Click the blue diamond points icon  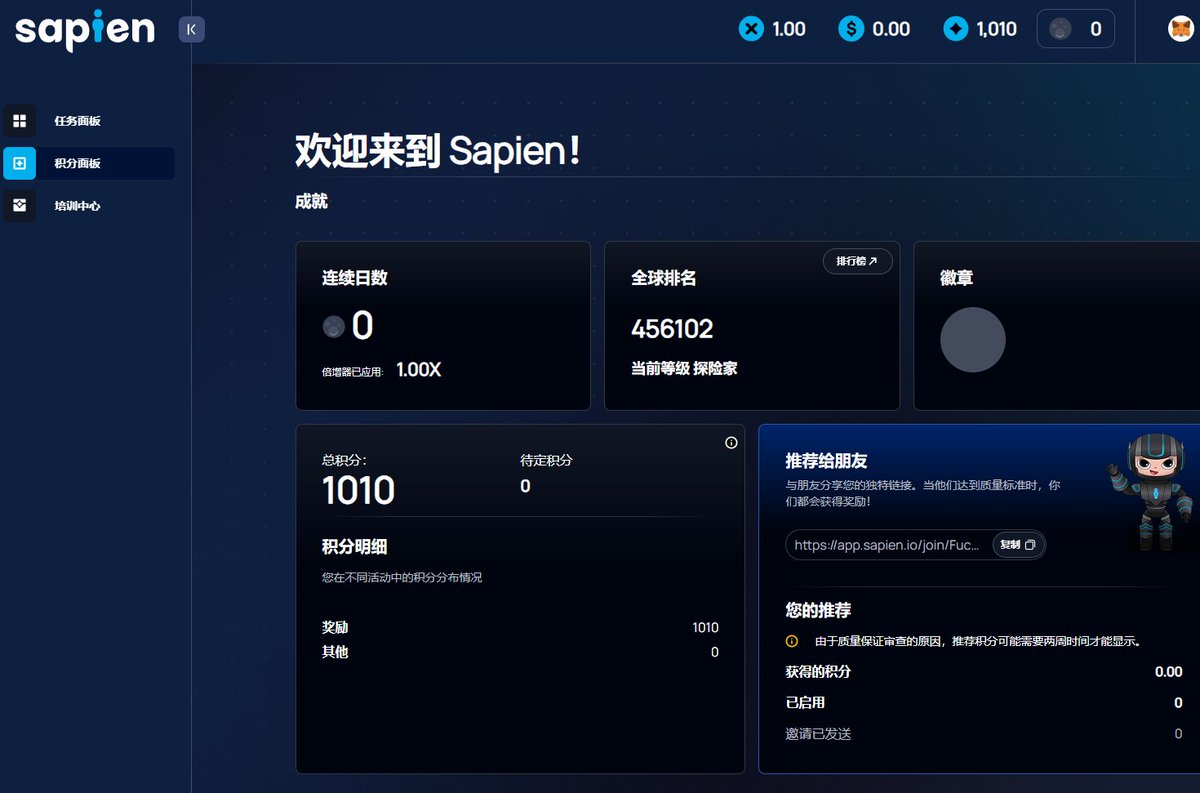956,29
